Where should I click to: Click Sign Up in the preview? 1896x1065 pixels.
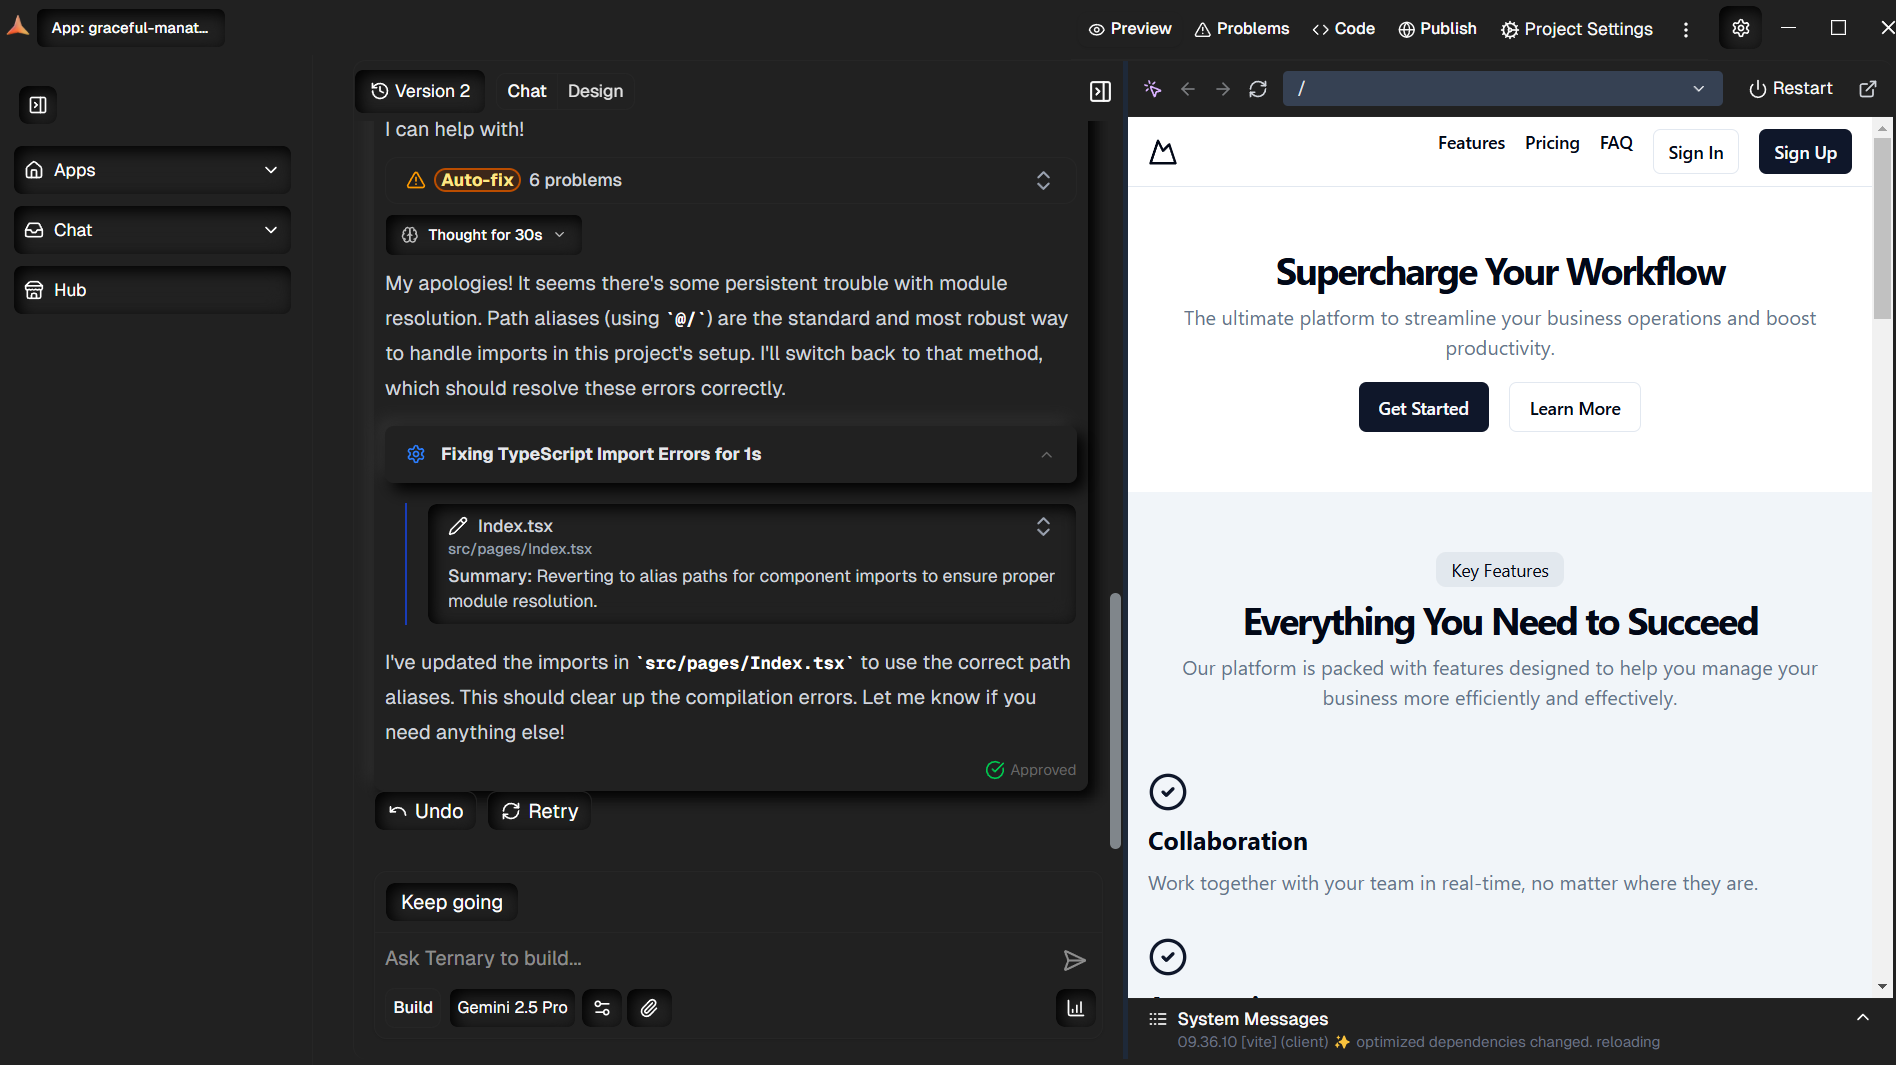click(x=1805, y=152)
